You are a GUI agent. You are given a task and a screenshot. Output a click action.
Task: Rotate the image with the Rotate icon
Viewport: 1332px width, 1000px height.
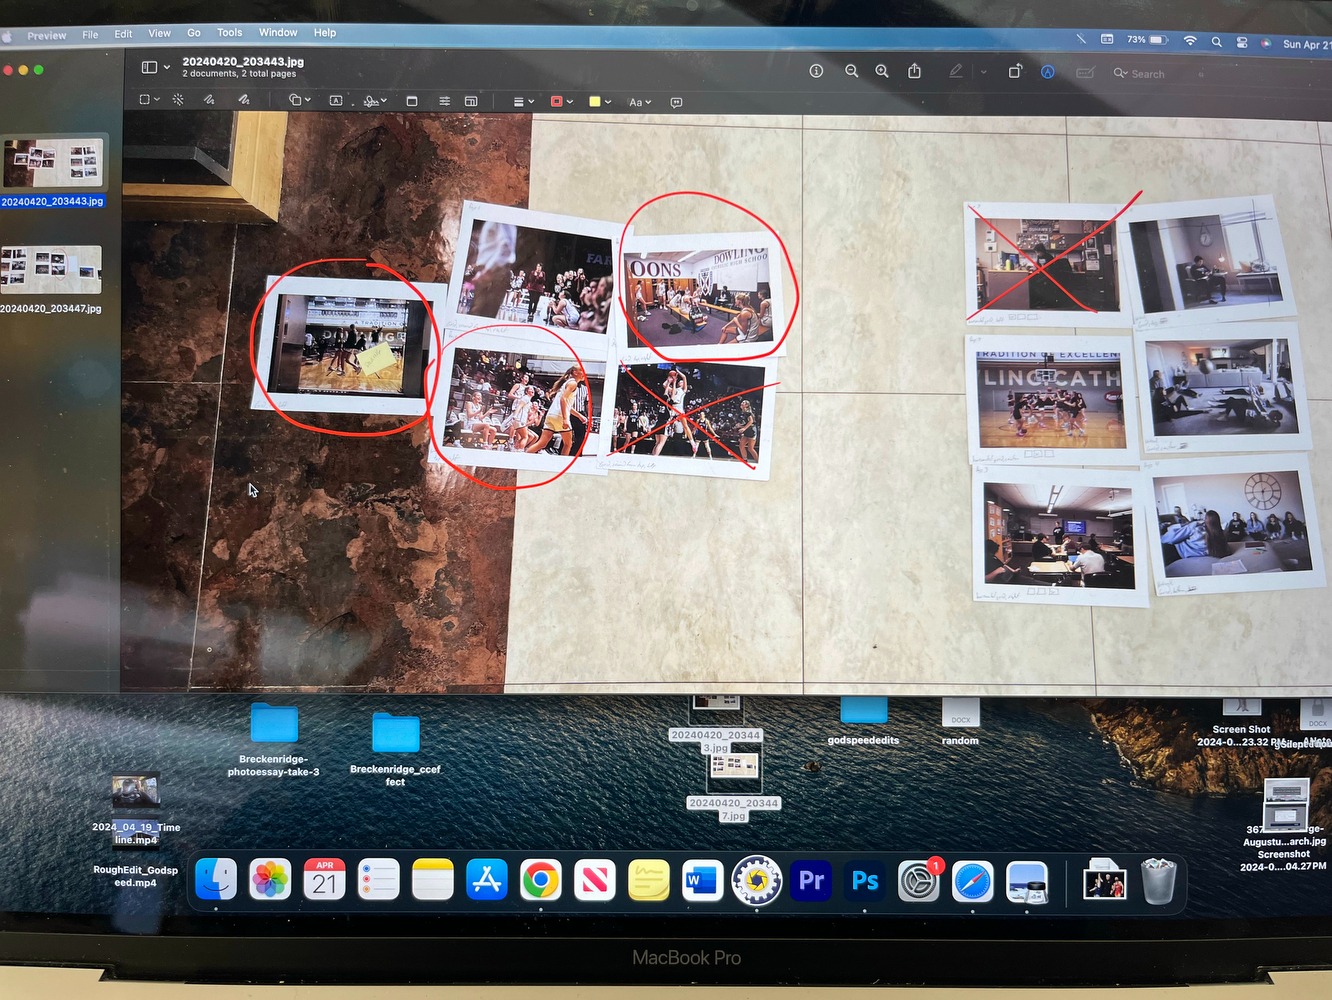point(1015,71)
